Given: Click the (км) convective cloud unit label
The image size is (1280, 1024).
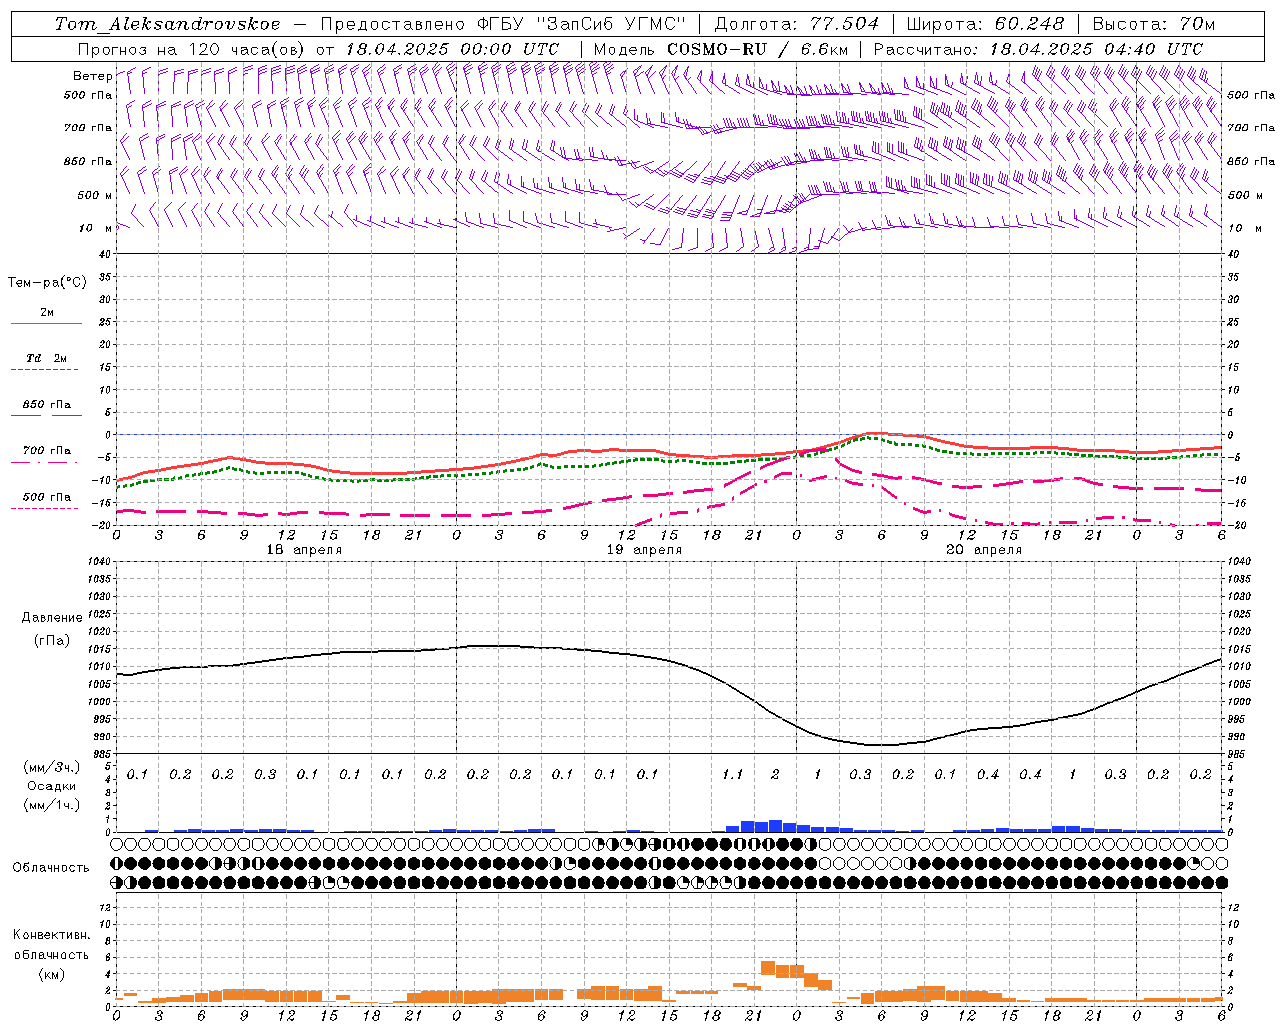Looking at the screenshot, I should (x=51, y=974).
